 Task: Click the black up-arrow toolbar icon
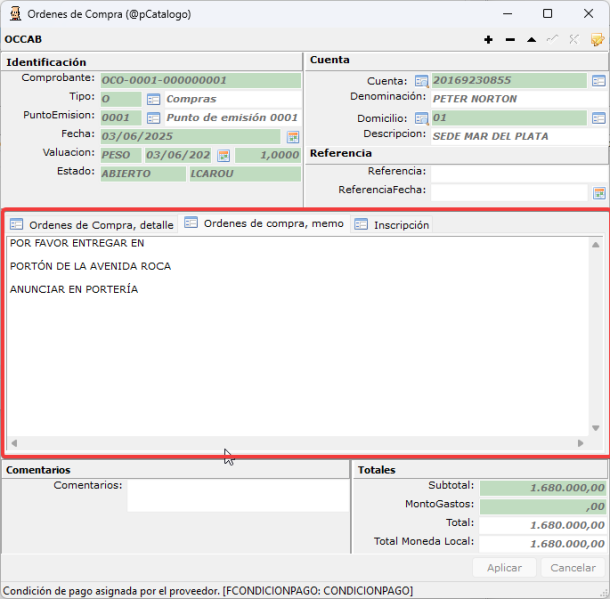(x=531, y=40)
